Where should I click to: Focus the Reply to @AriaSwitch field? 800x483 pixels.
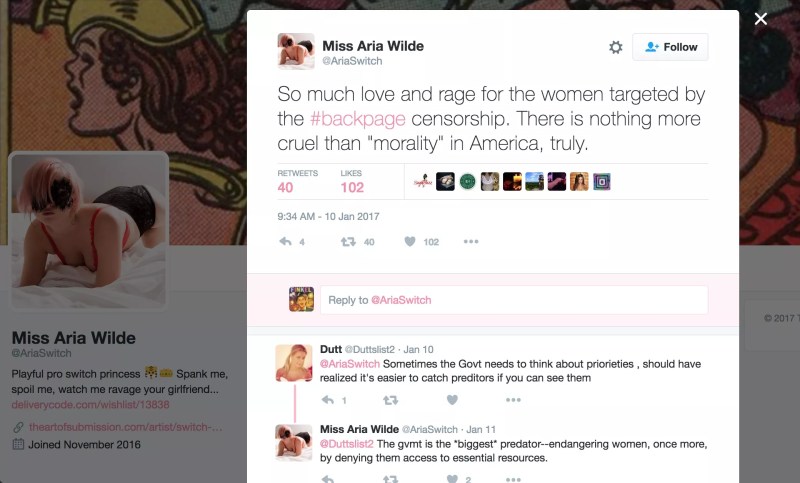pyautogui.click(x=514, y=300)
